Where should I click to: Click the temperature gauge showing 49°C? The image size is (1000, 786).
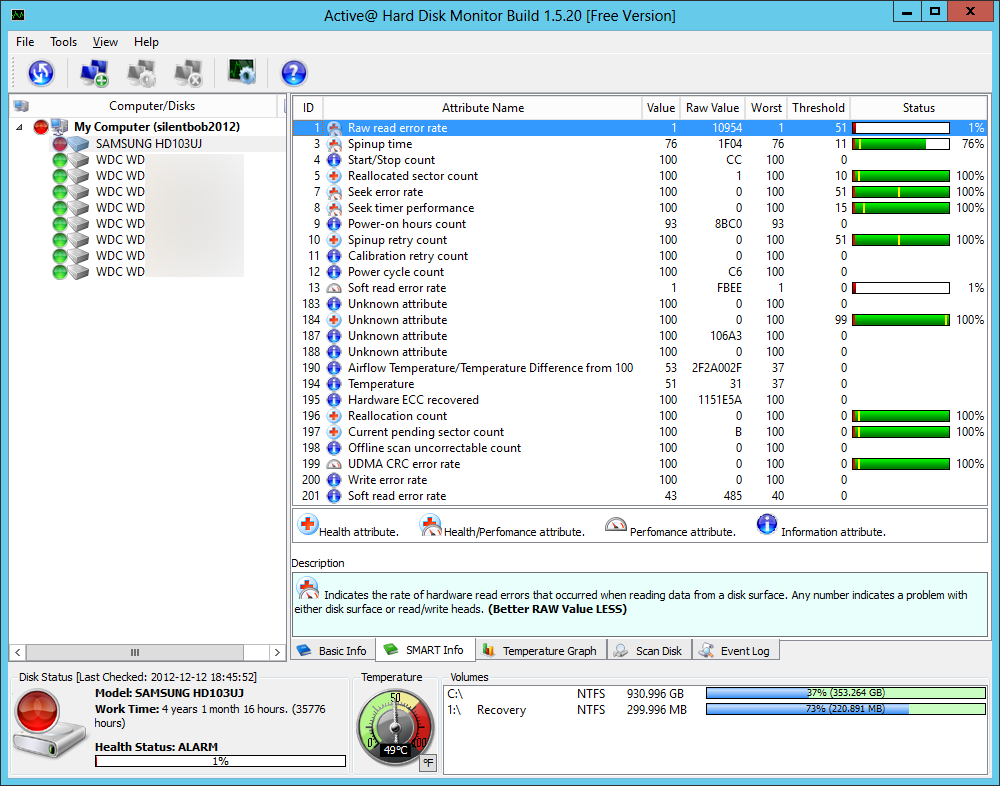(x=395, y=729)
